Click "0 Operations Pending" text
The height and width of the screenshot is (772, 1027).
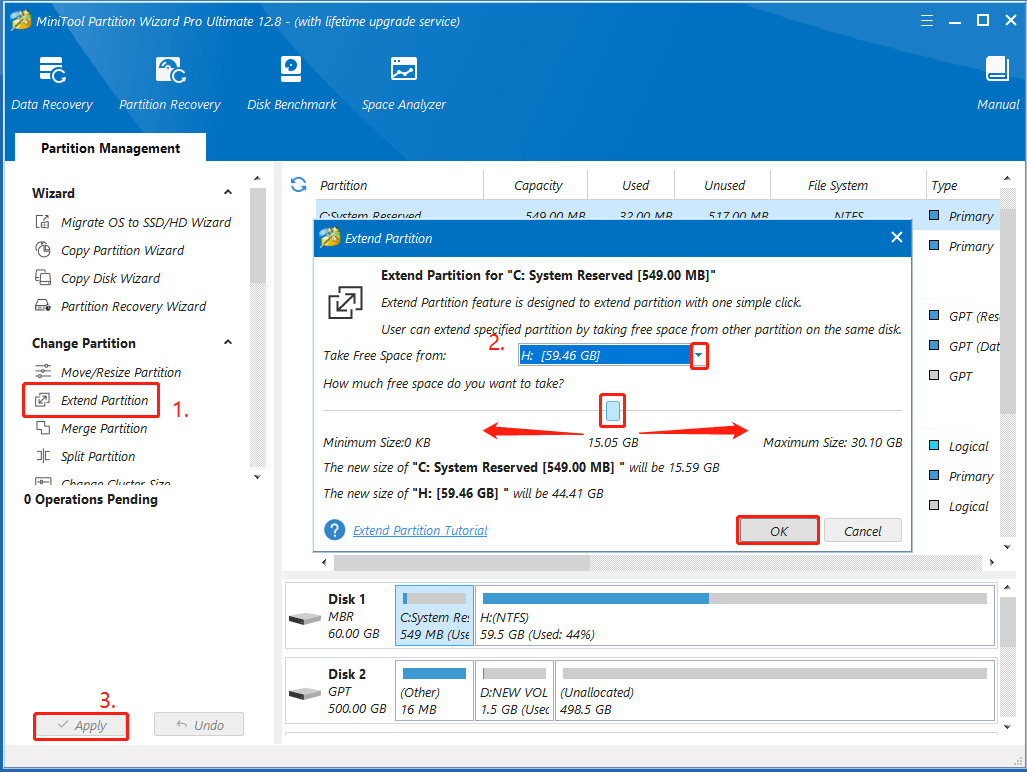(x=90, y=499)
